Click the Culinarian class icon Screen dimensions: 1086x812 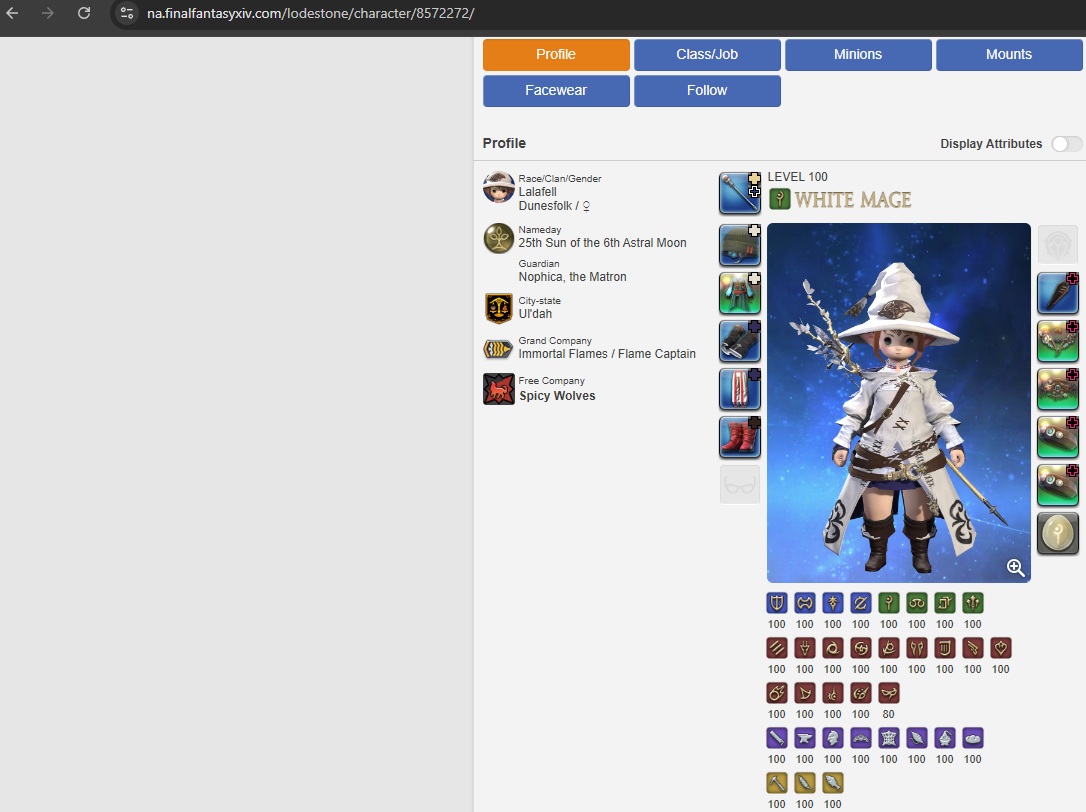(x=973, y=739)
